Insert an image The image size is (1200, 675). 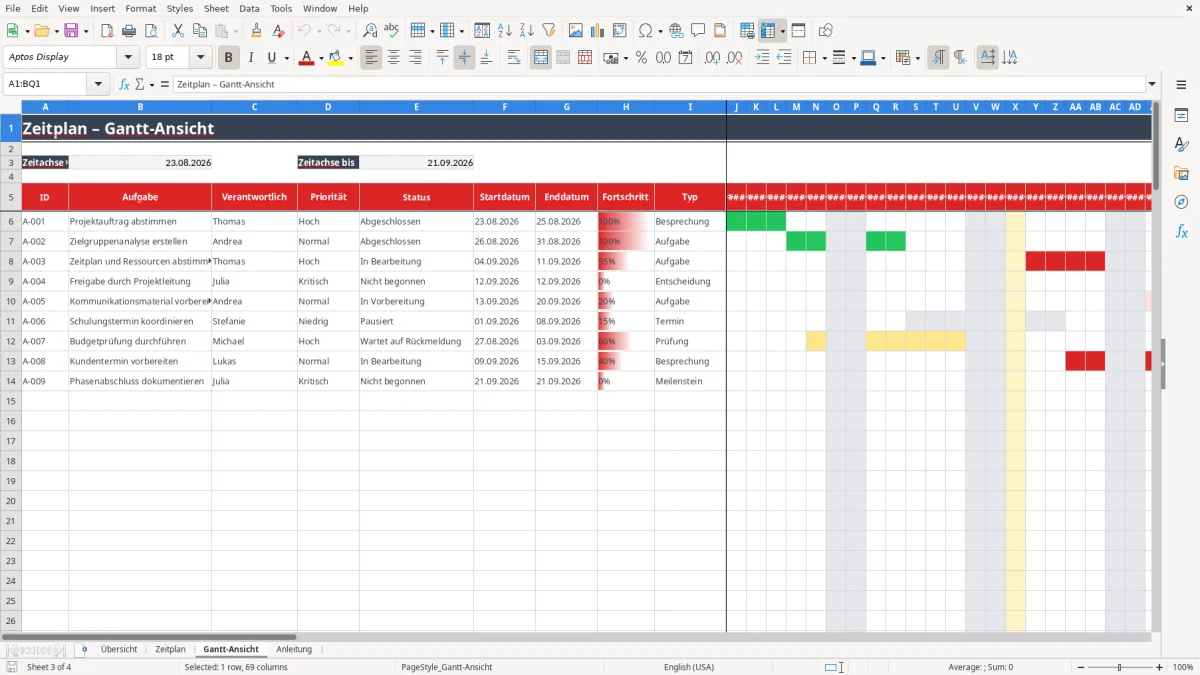pyautogui.click(x=576, y=31)
